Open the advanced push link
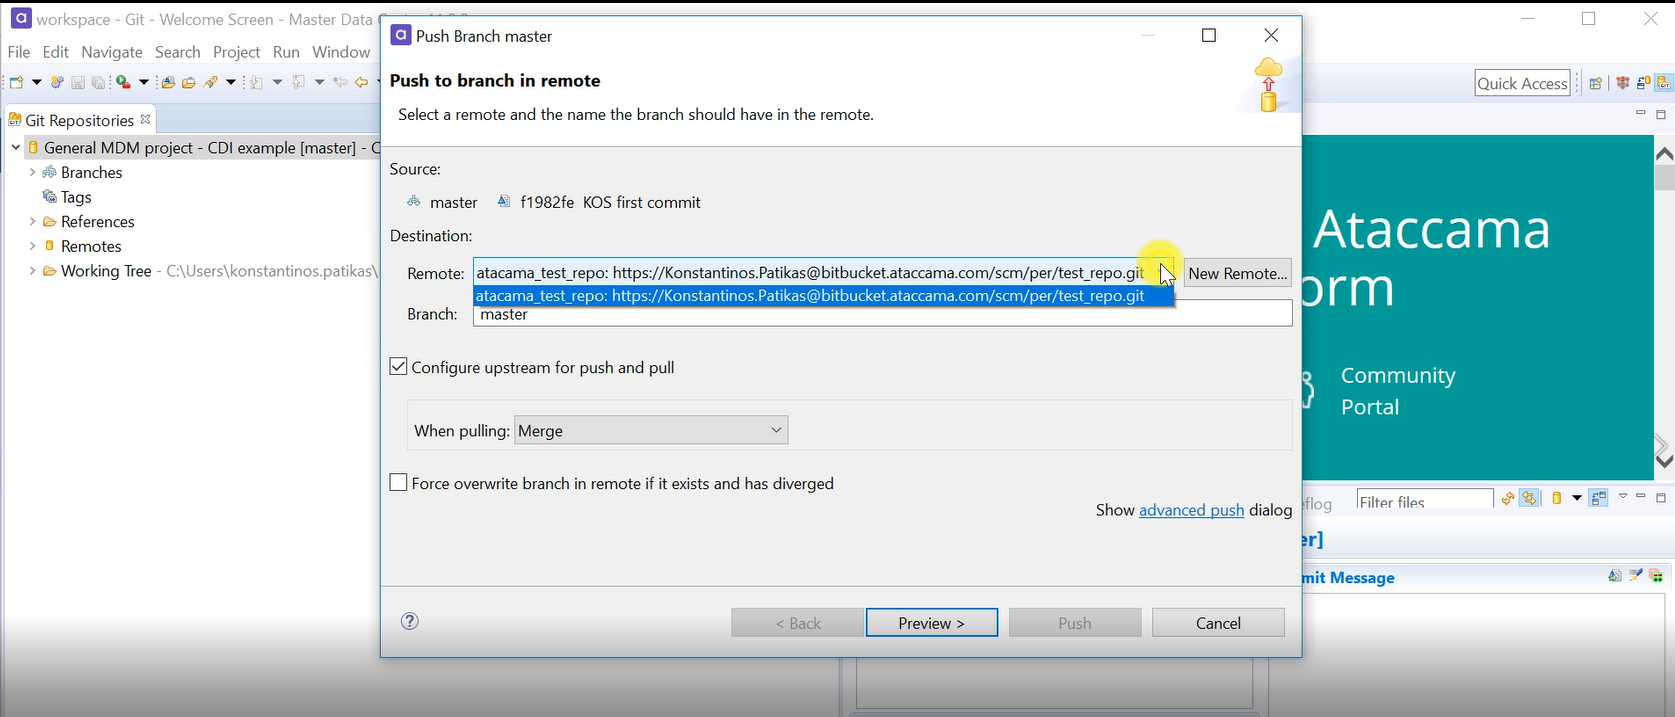Screen dimensions: 1675x717 tap(1191, 510)
